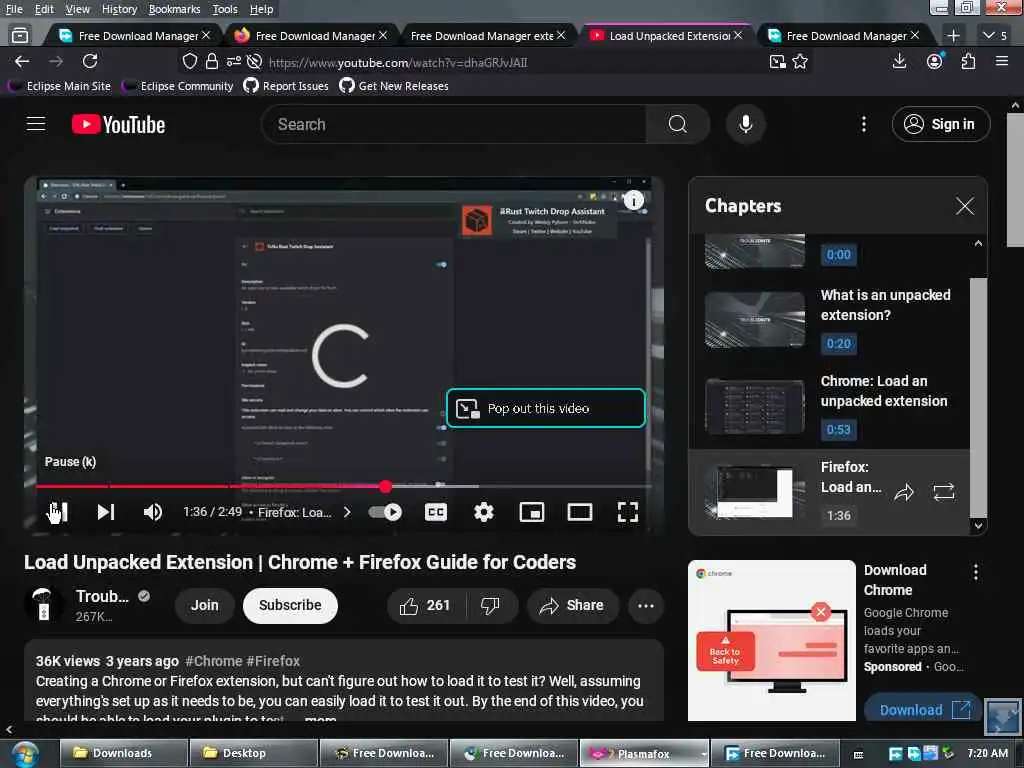The width and height of the screenshot is (1024, 768).
Task: Open the Share button under the video
Action: point(572,606)
